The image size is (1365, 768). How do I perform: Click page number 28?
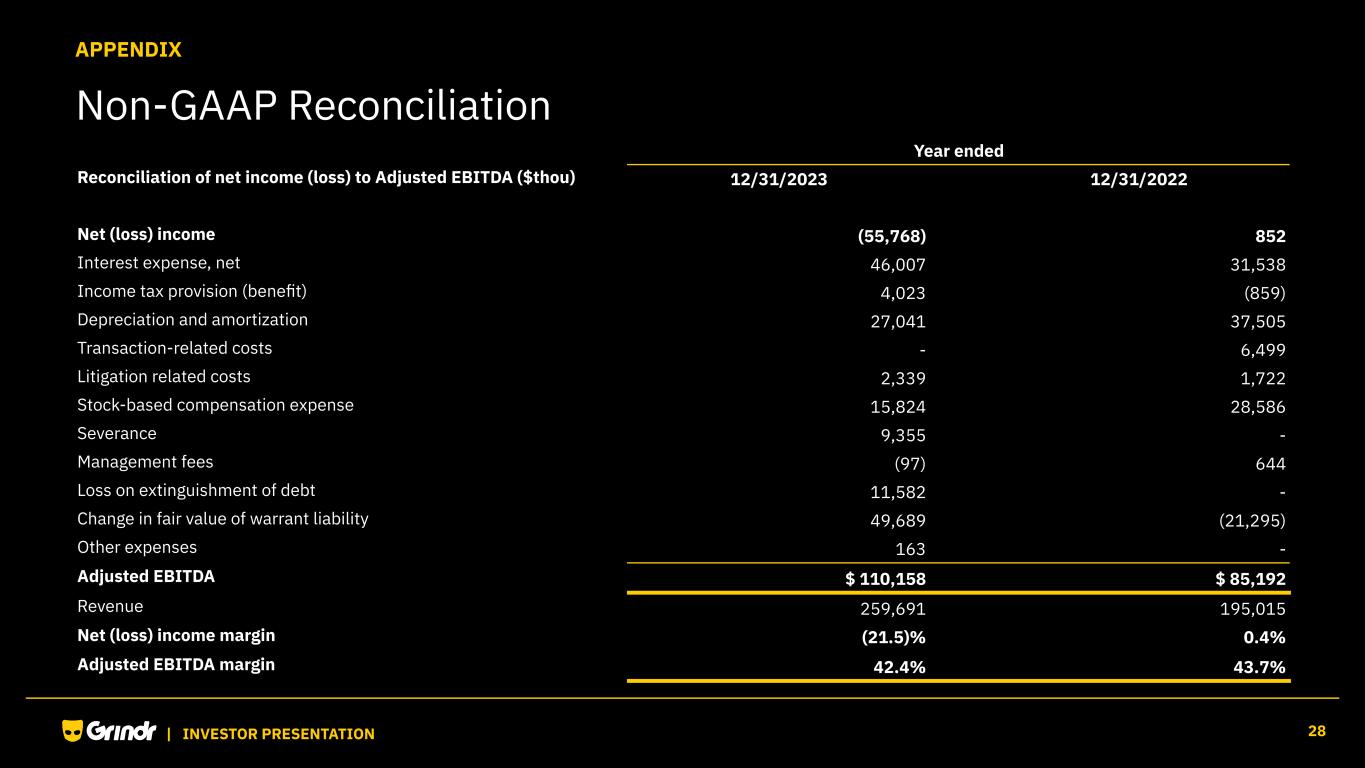[x=1317, y=732]
